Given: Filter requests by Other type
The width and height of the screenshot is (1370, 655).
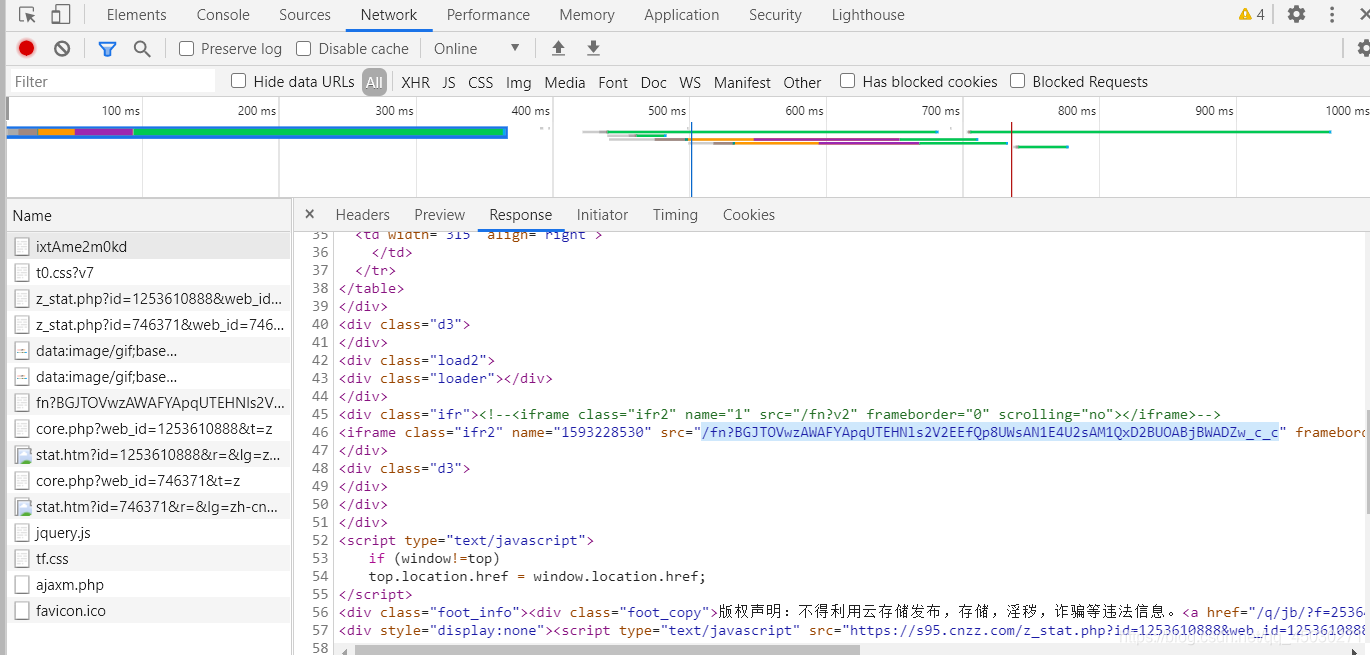Looking at the screenshot, I should point(802,82).
